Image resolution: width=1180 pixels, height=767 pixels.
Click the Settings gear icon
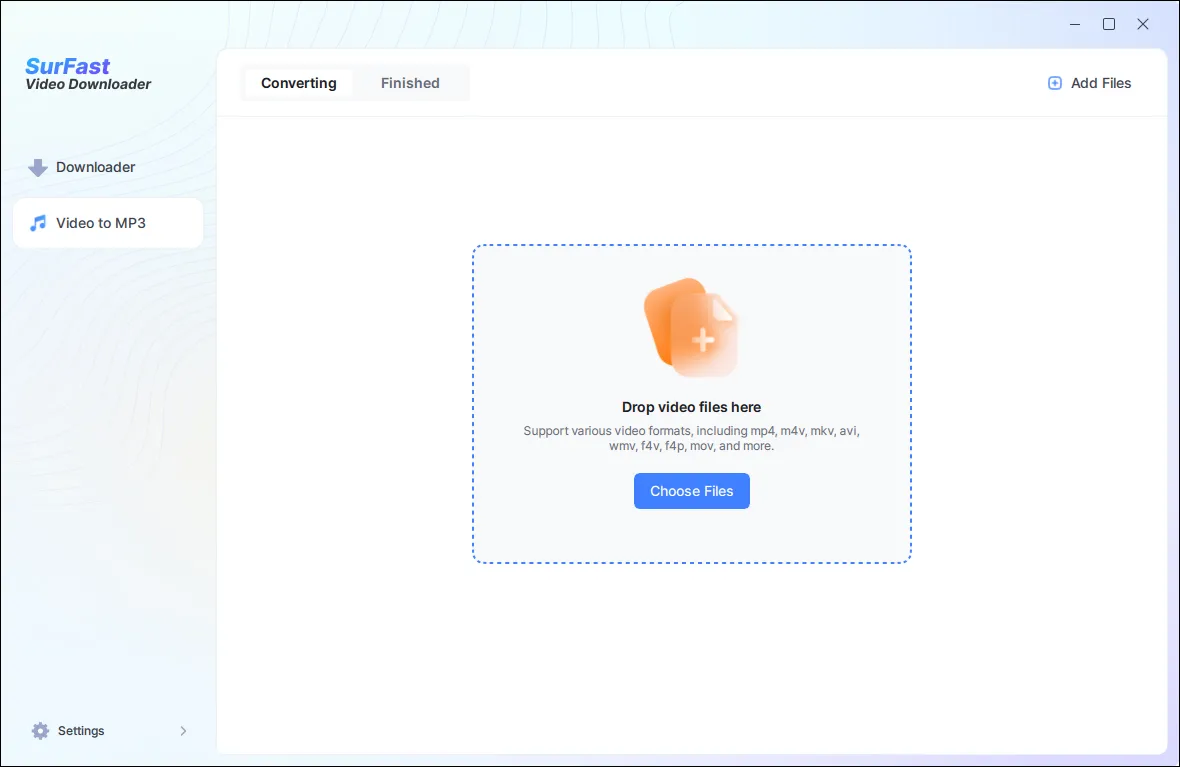pyautogui.click(x=40, y=731)
